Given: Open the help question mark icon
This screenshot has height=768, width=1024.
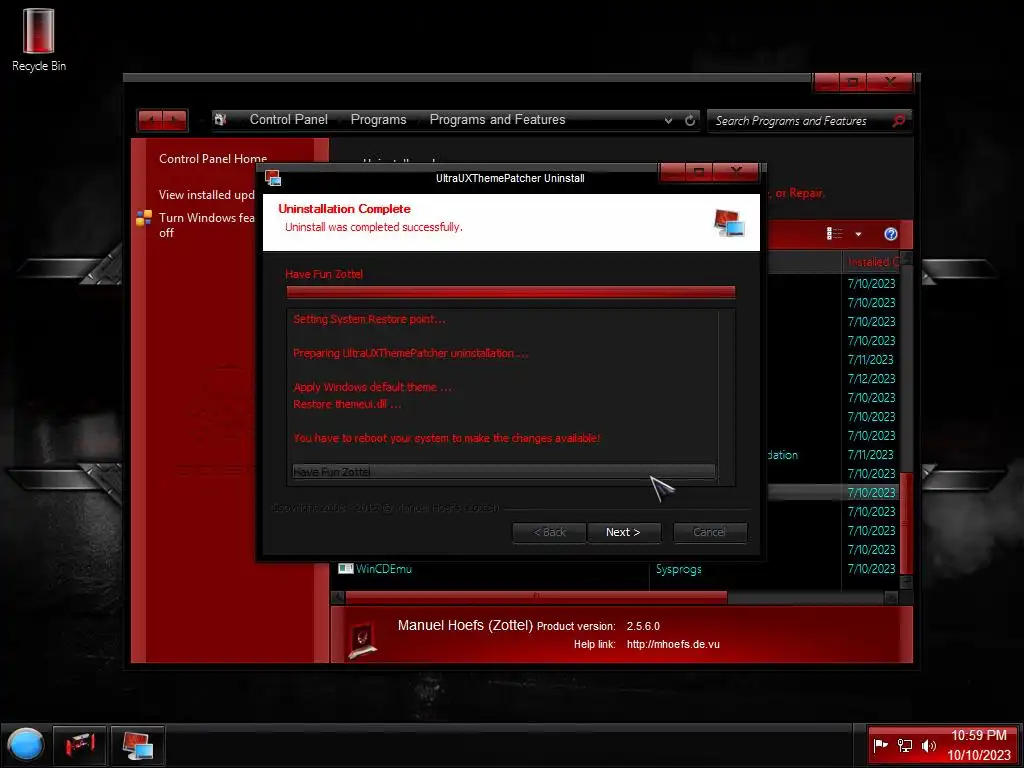Looking at the screenshot, I should pyautogui.click(x=890, y=234).
